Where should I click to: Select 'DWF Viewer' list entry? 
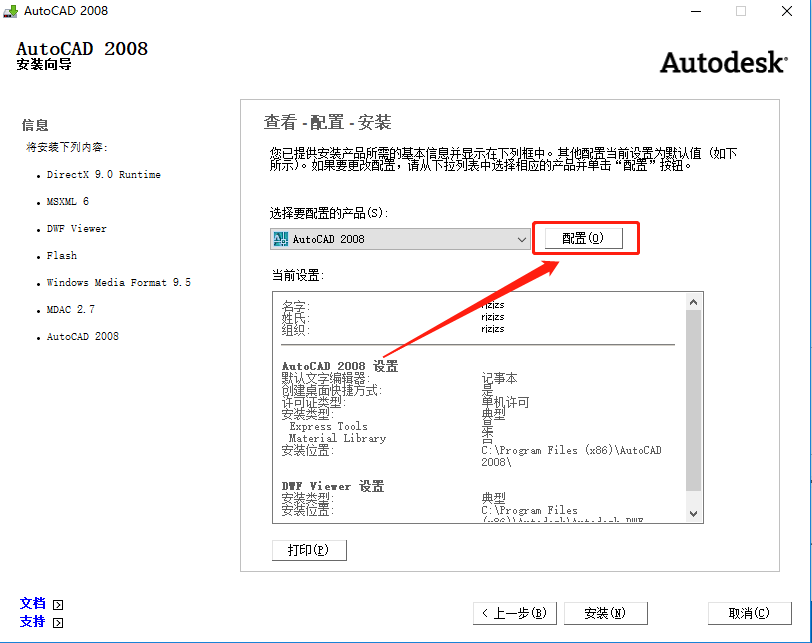point(77,228)
